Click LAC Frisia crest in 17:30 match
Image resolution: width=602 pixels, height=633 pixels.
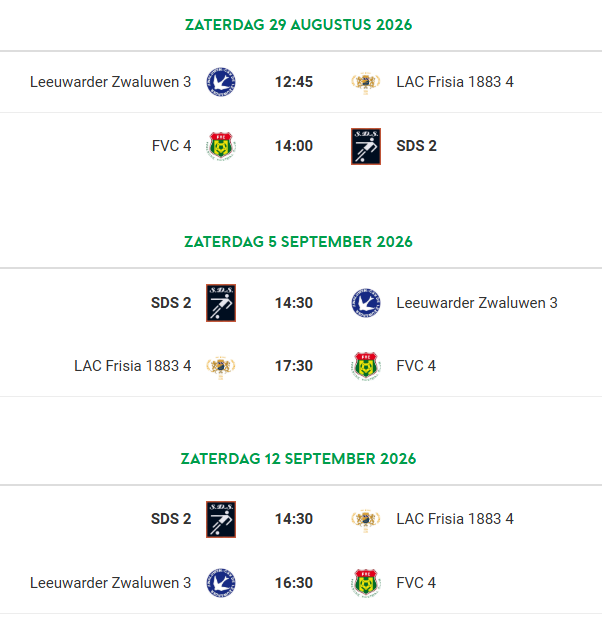click(x=221, y=367)
